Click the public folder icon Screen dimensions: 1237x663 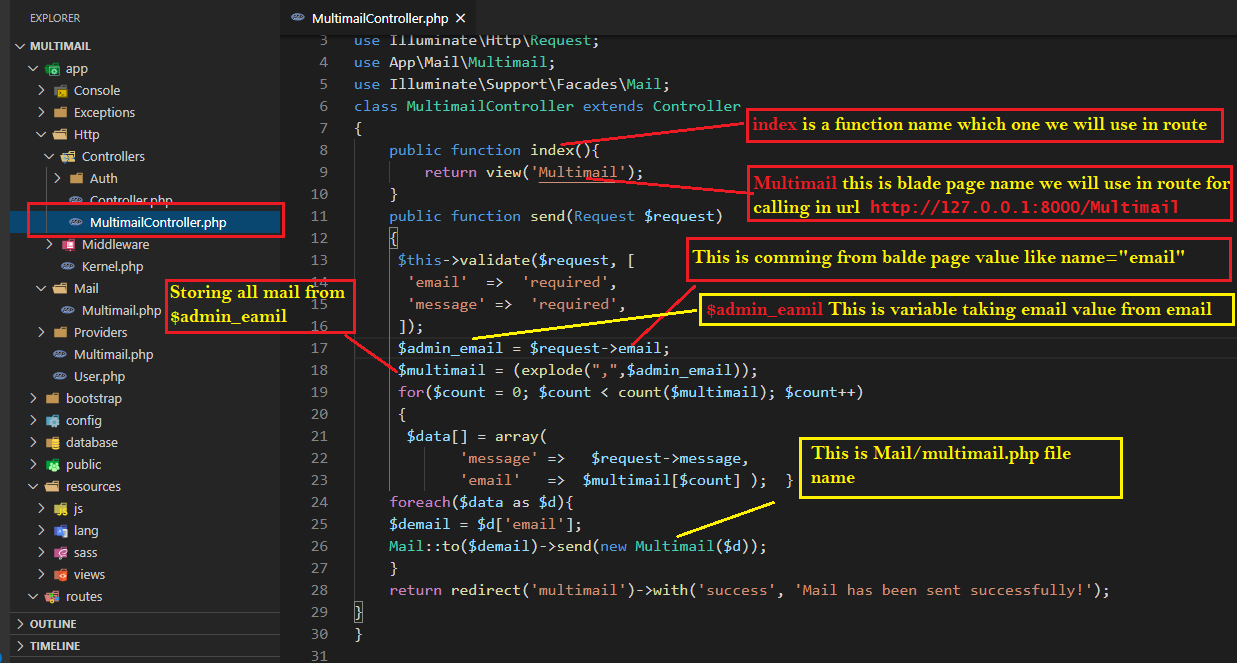(51, 465)
